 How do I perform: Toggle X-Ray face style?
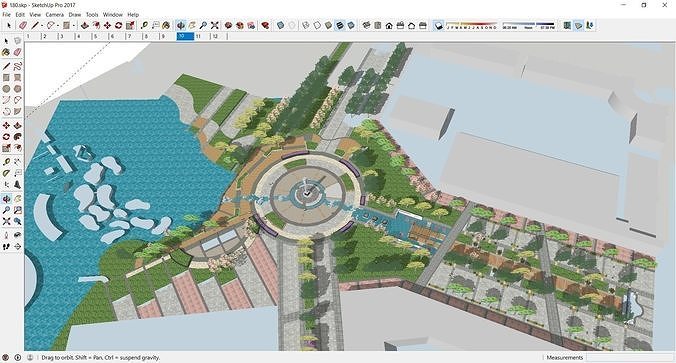tap(280, 25)
